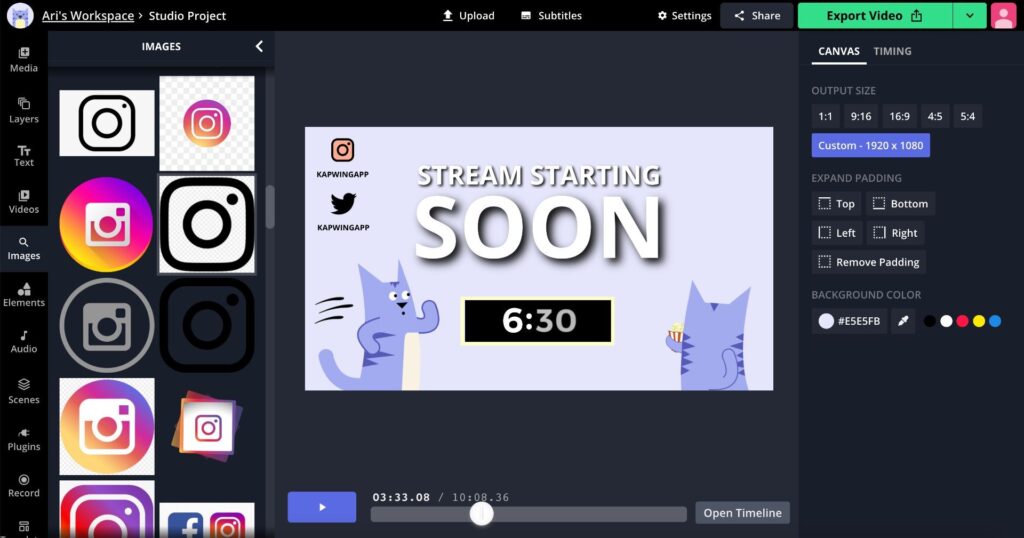1024x538 pixels.
Task: Click the Images panel scrollbar
Action: 270,207
